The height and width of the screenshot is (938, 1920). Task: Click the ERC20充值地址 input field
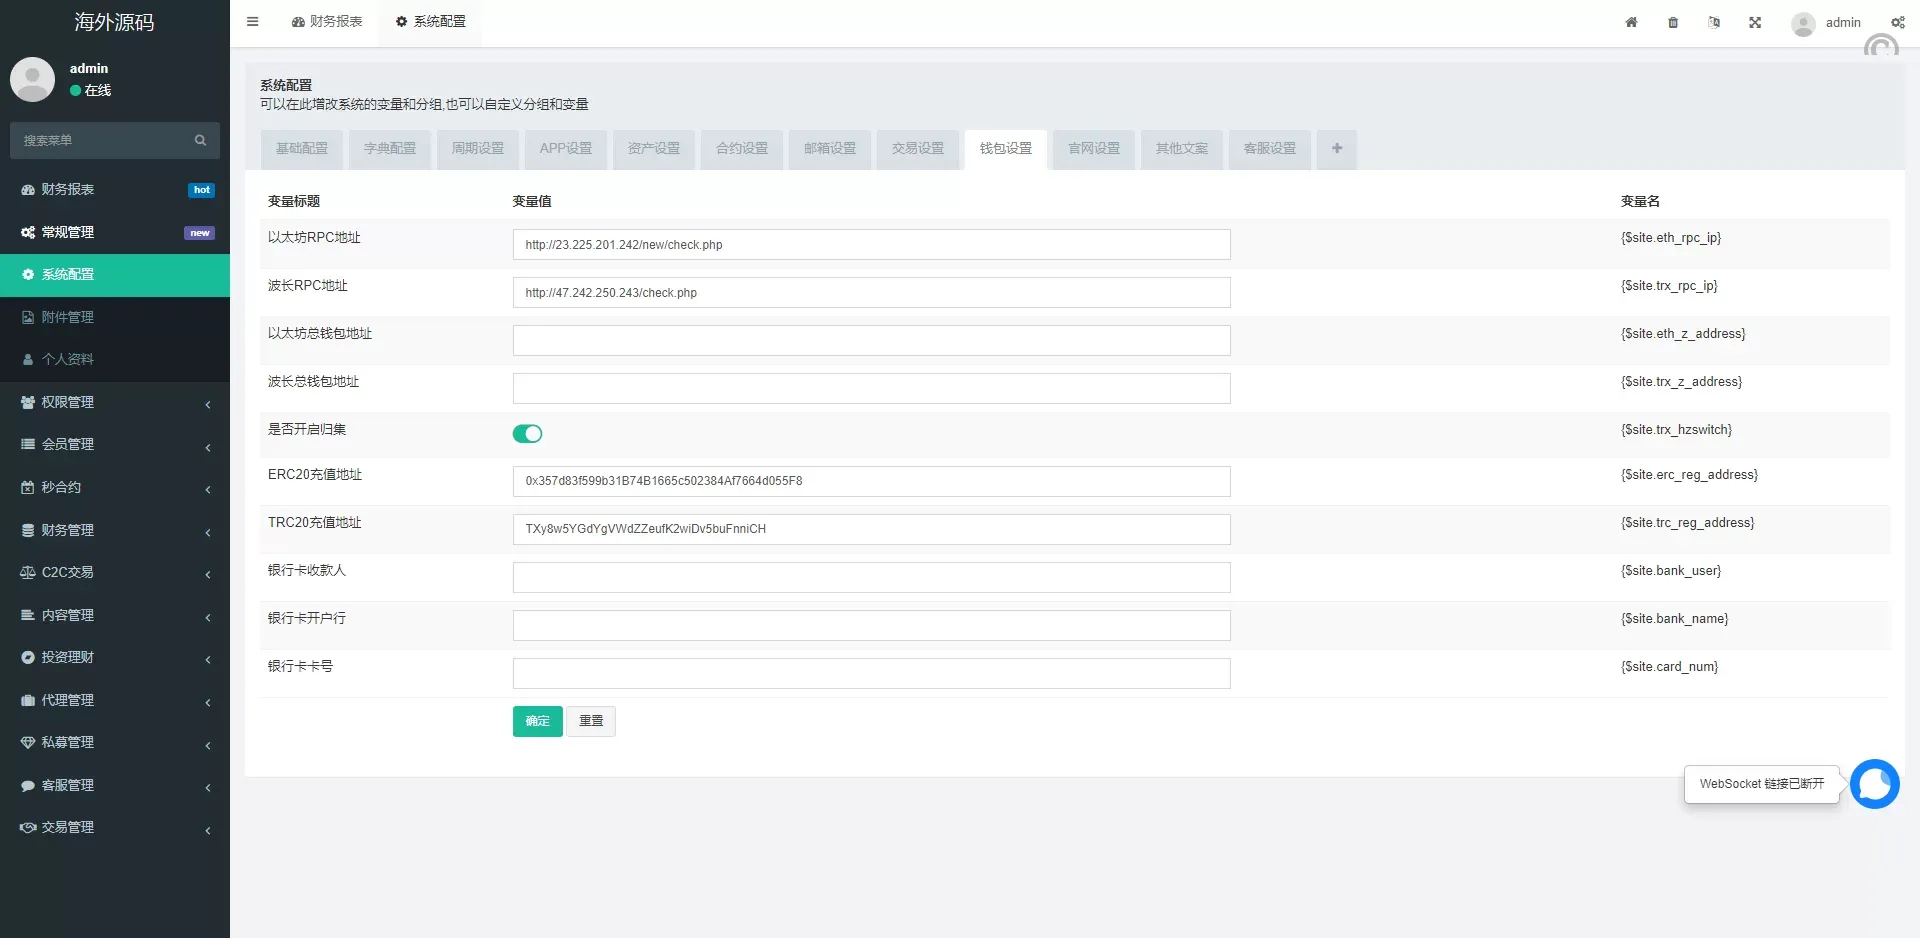[871, 481]
